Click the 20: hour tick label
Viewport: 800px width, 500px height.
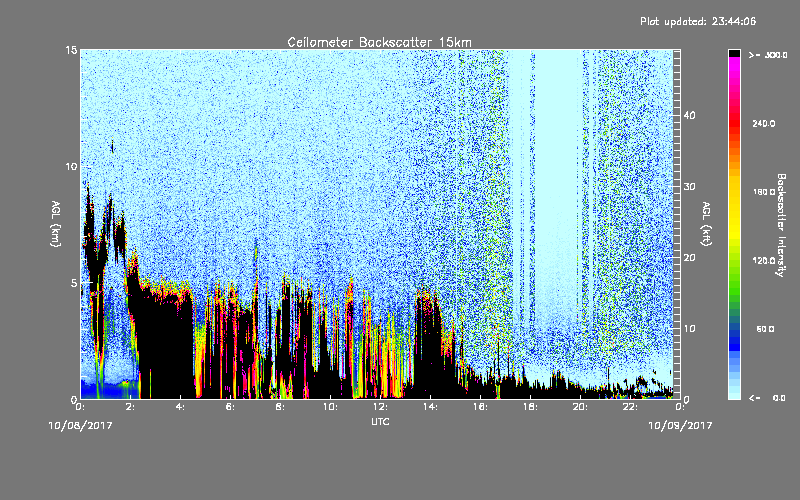tap(580, 407)
